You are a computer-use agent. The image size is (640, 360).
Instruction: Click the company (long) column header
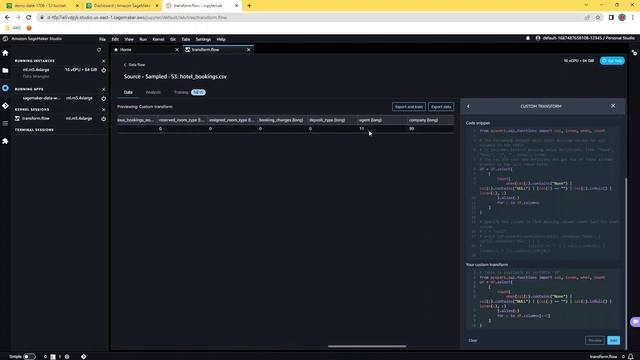point(430,120)
